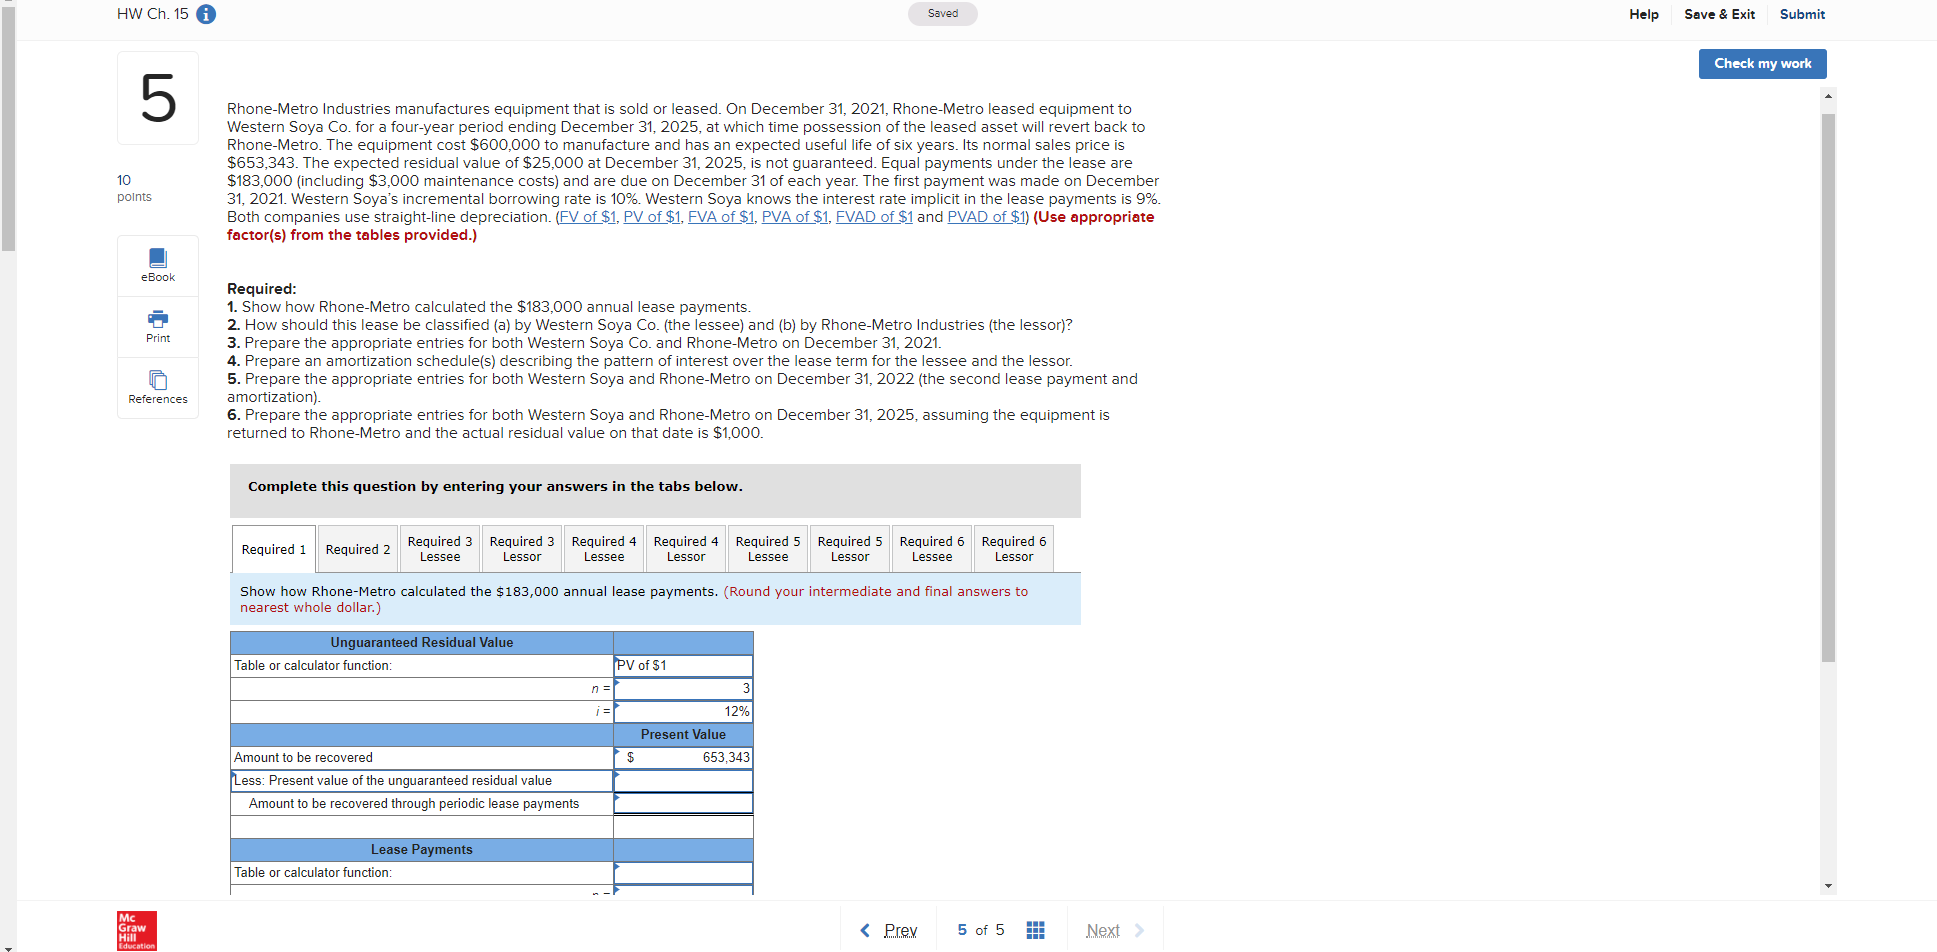Open the Required 4 Lessor tab
The image size is (1937, 952).
point(685,548)
